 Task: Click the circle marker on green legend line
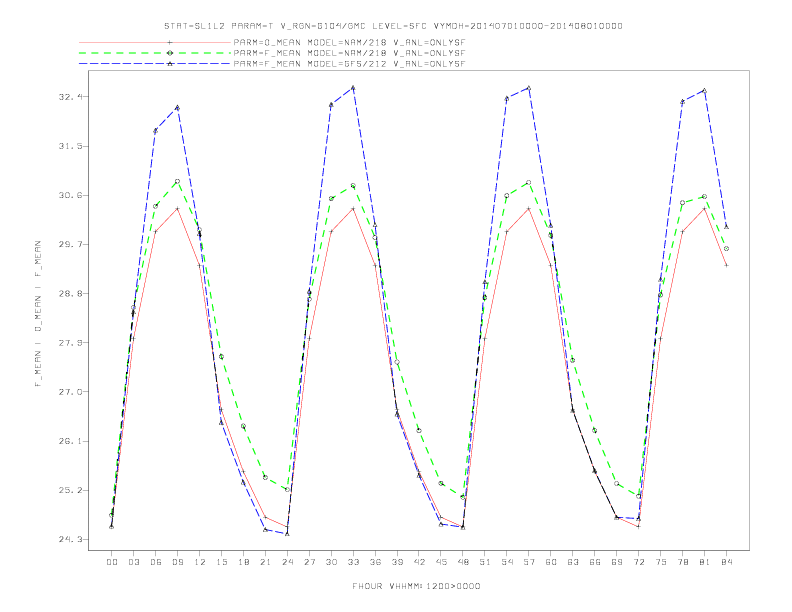170,53
